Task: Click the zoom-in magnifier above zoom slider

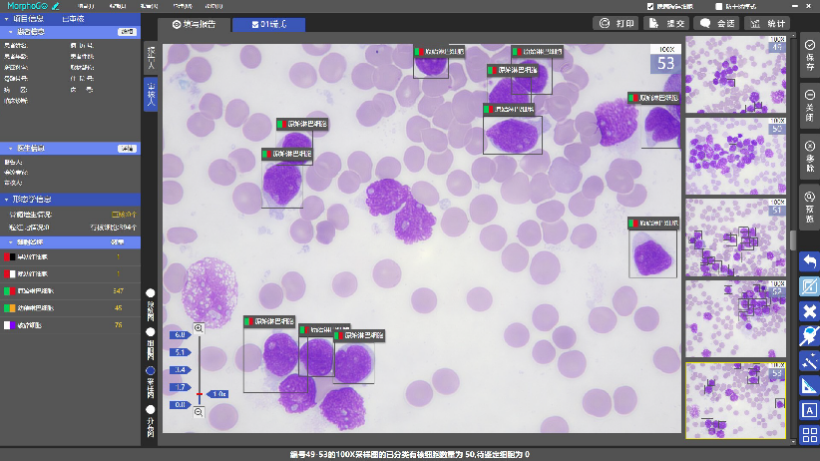Action: (199, 328)
